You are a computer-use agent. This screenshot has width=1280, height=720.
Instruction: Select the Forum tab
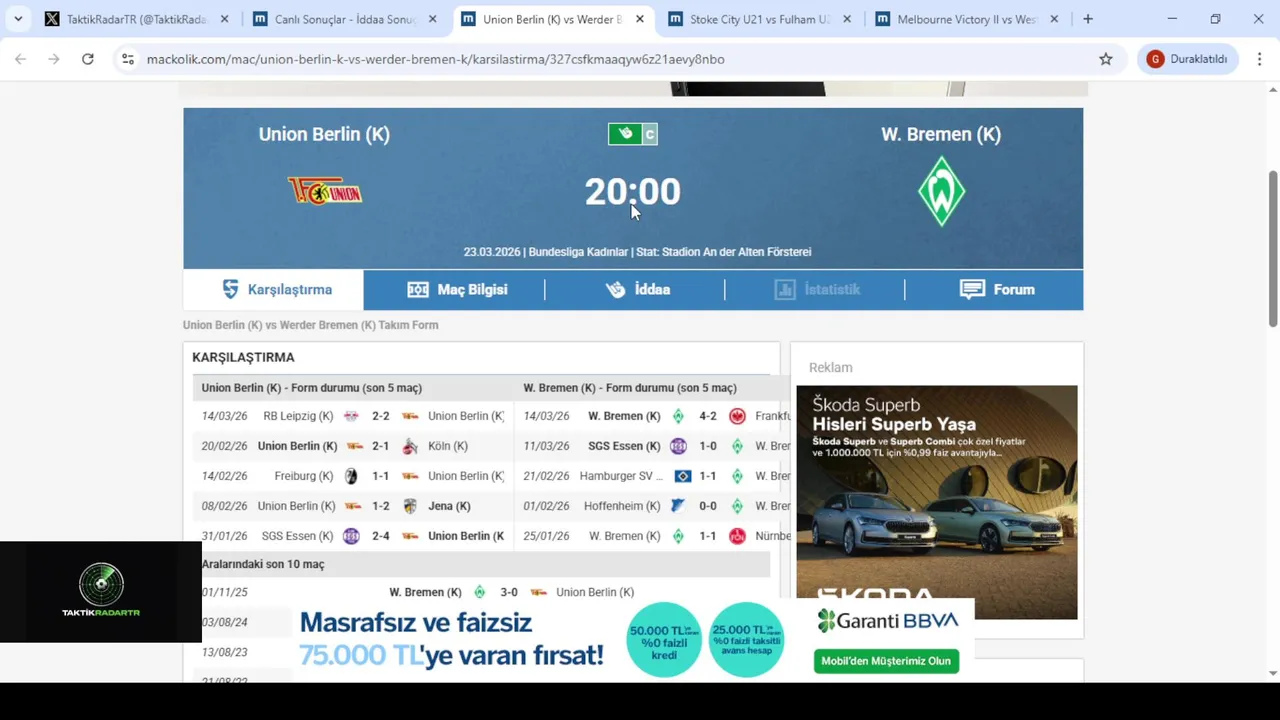(x=995, y=289)
